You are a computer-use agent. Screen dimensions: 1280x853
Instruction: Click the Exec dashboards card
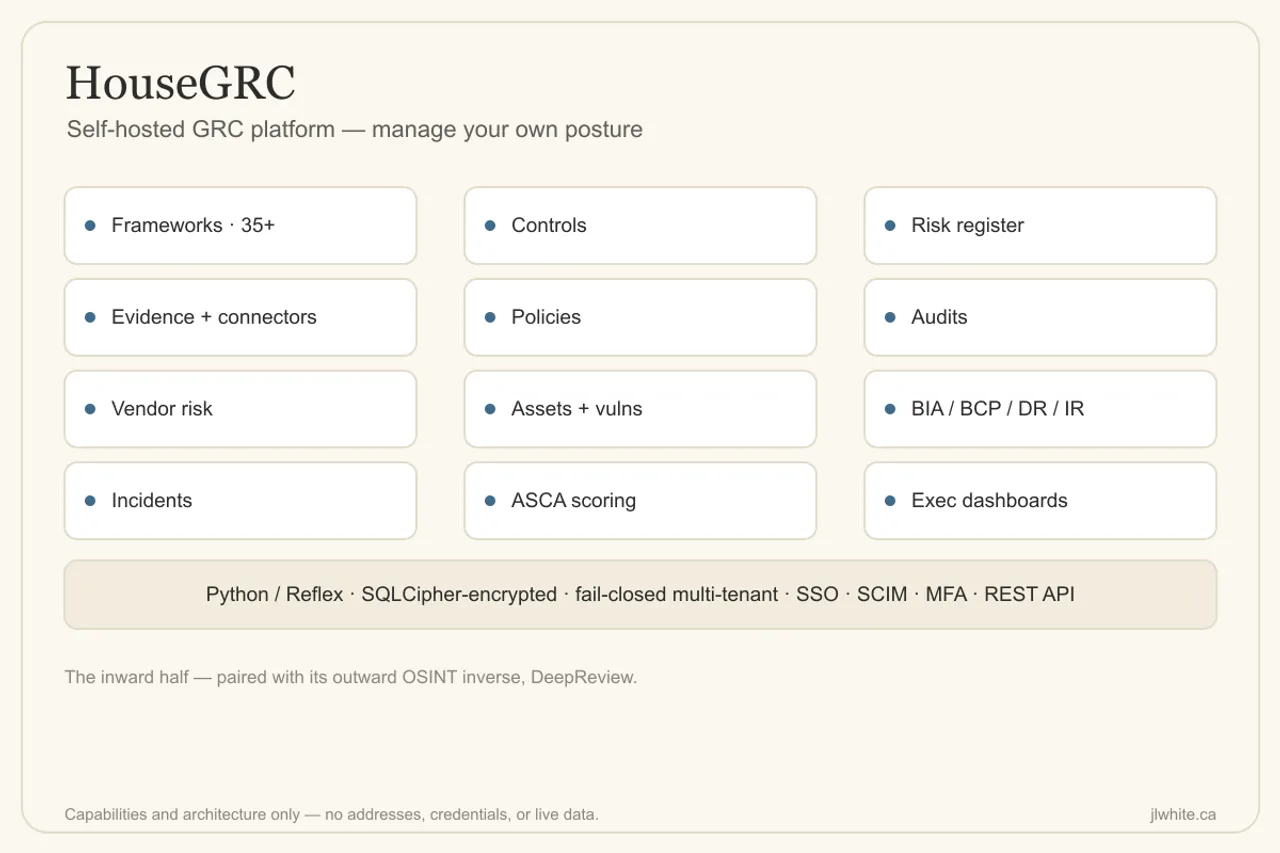[1040, 501]
